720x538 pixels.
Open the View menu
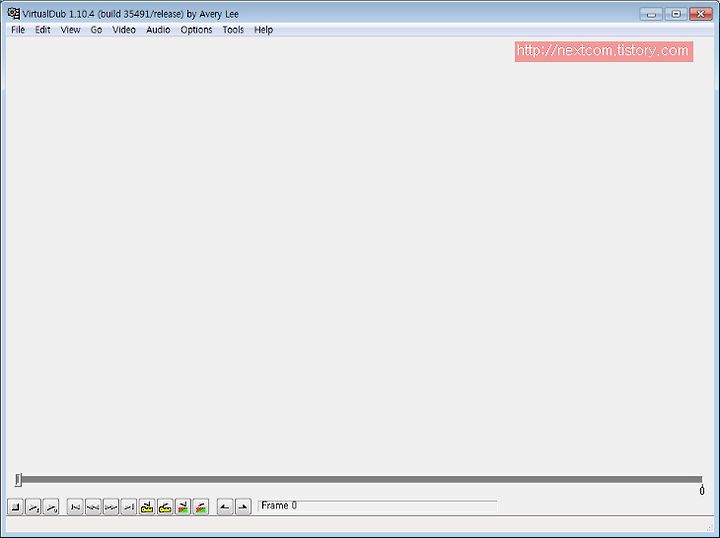pos(70,30)
